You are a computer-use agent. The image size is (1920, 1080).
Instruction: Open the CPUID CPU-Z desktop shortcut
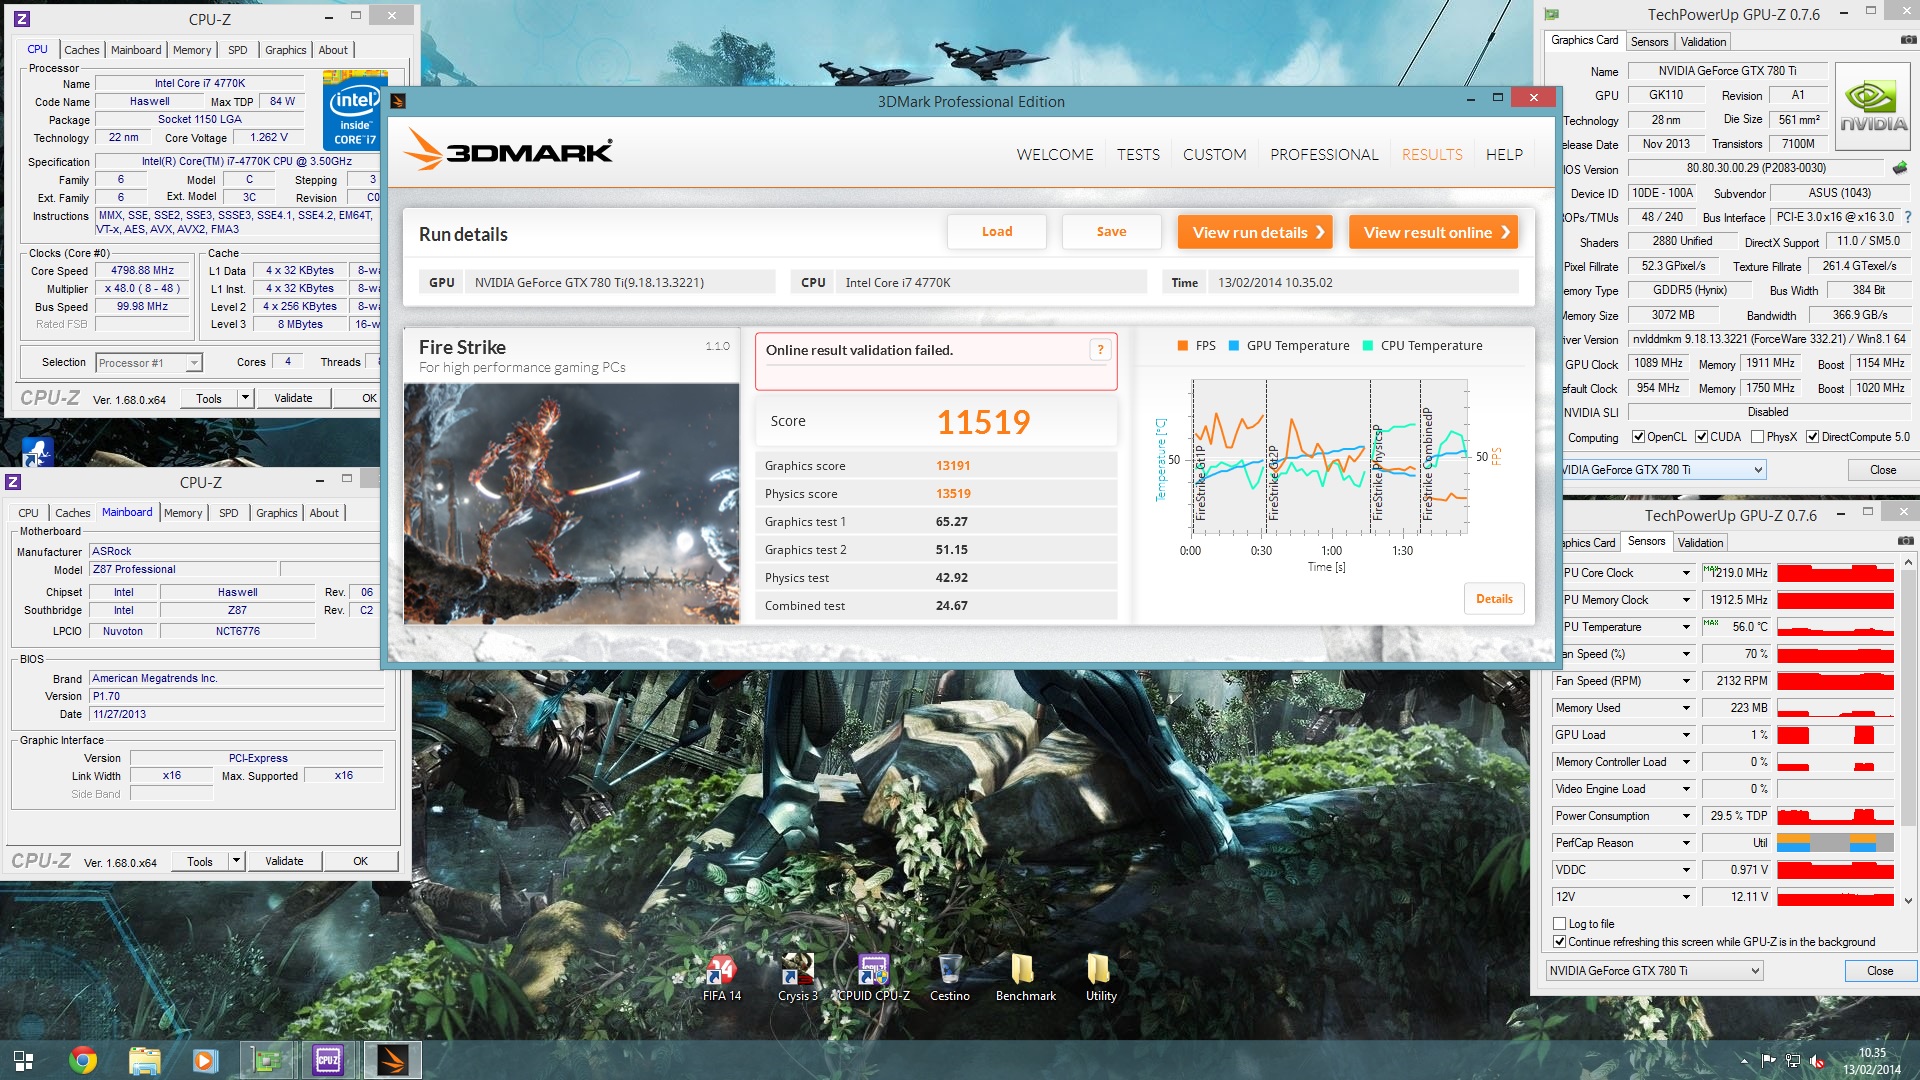[873, 977]
